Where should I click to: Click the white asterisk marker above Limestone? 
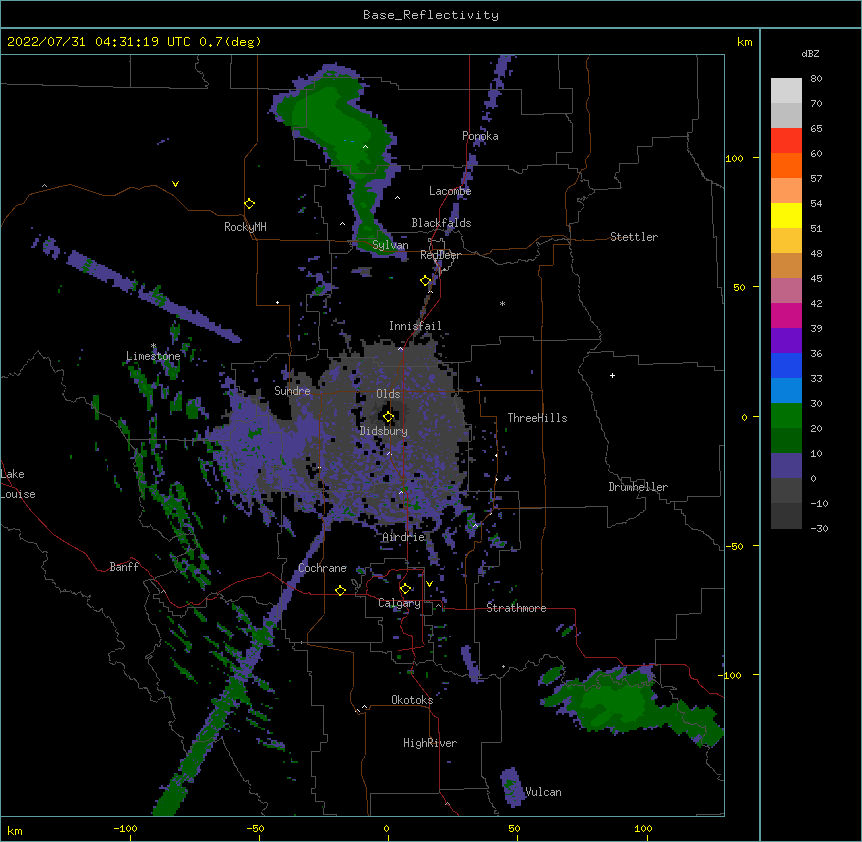click(154, 346)
